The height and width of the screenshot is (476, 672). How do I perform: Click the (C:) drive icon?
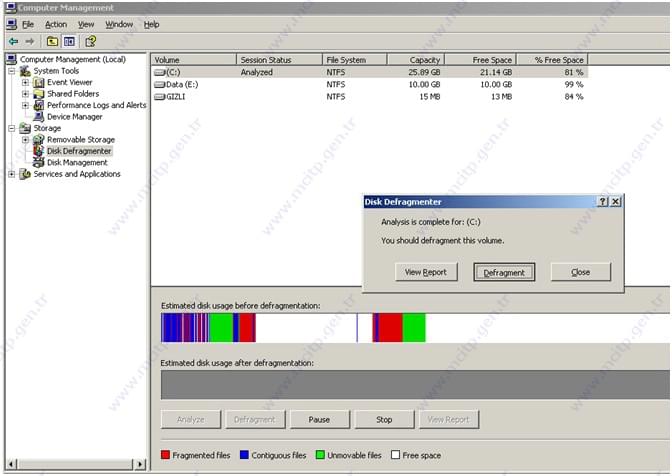click(x=160, y=72)
